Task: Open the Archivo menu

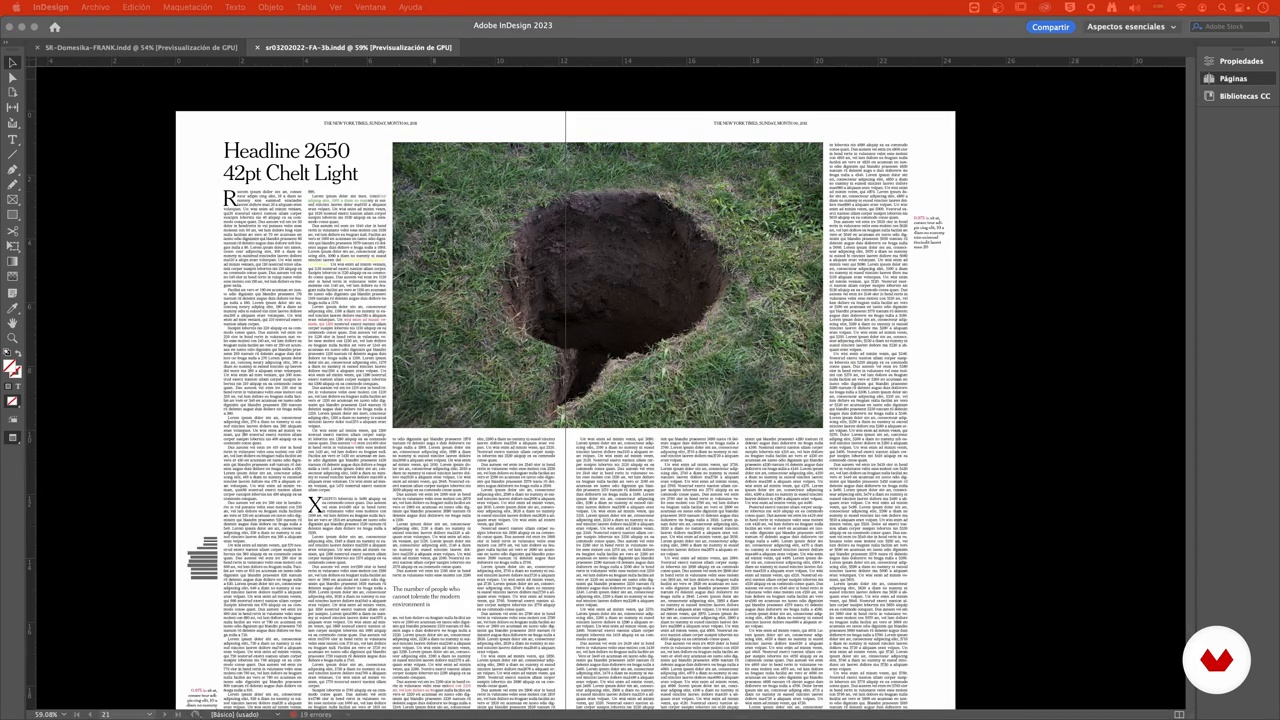Action: (95, 7)
